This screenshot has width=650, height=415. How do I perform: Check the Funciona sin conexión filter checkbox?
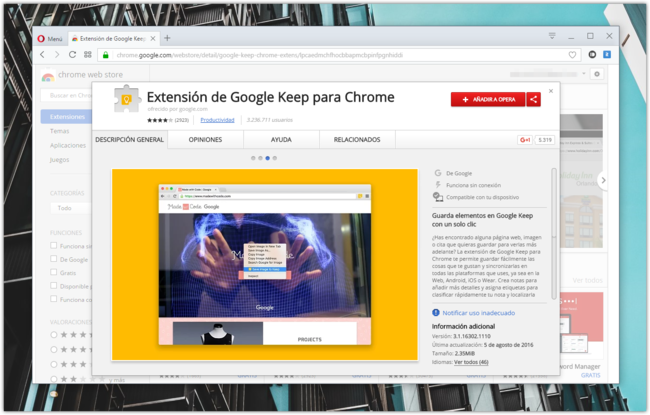tap(53, 245)
